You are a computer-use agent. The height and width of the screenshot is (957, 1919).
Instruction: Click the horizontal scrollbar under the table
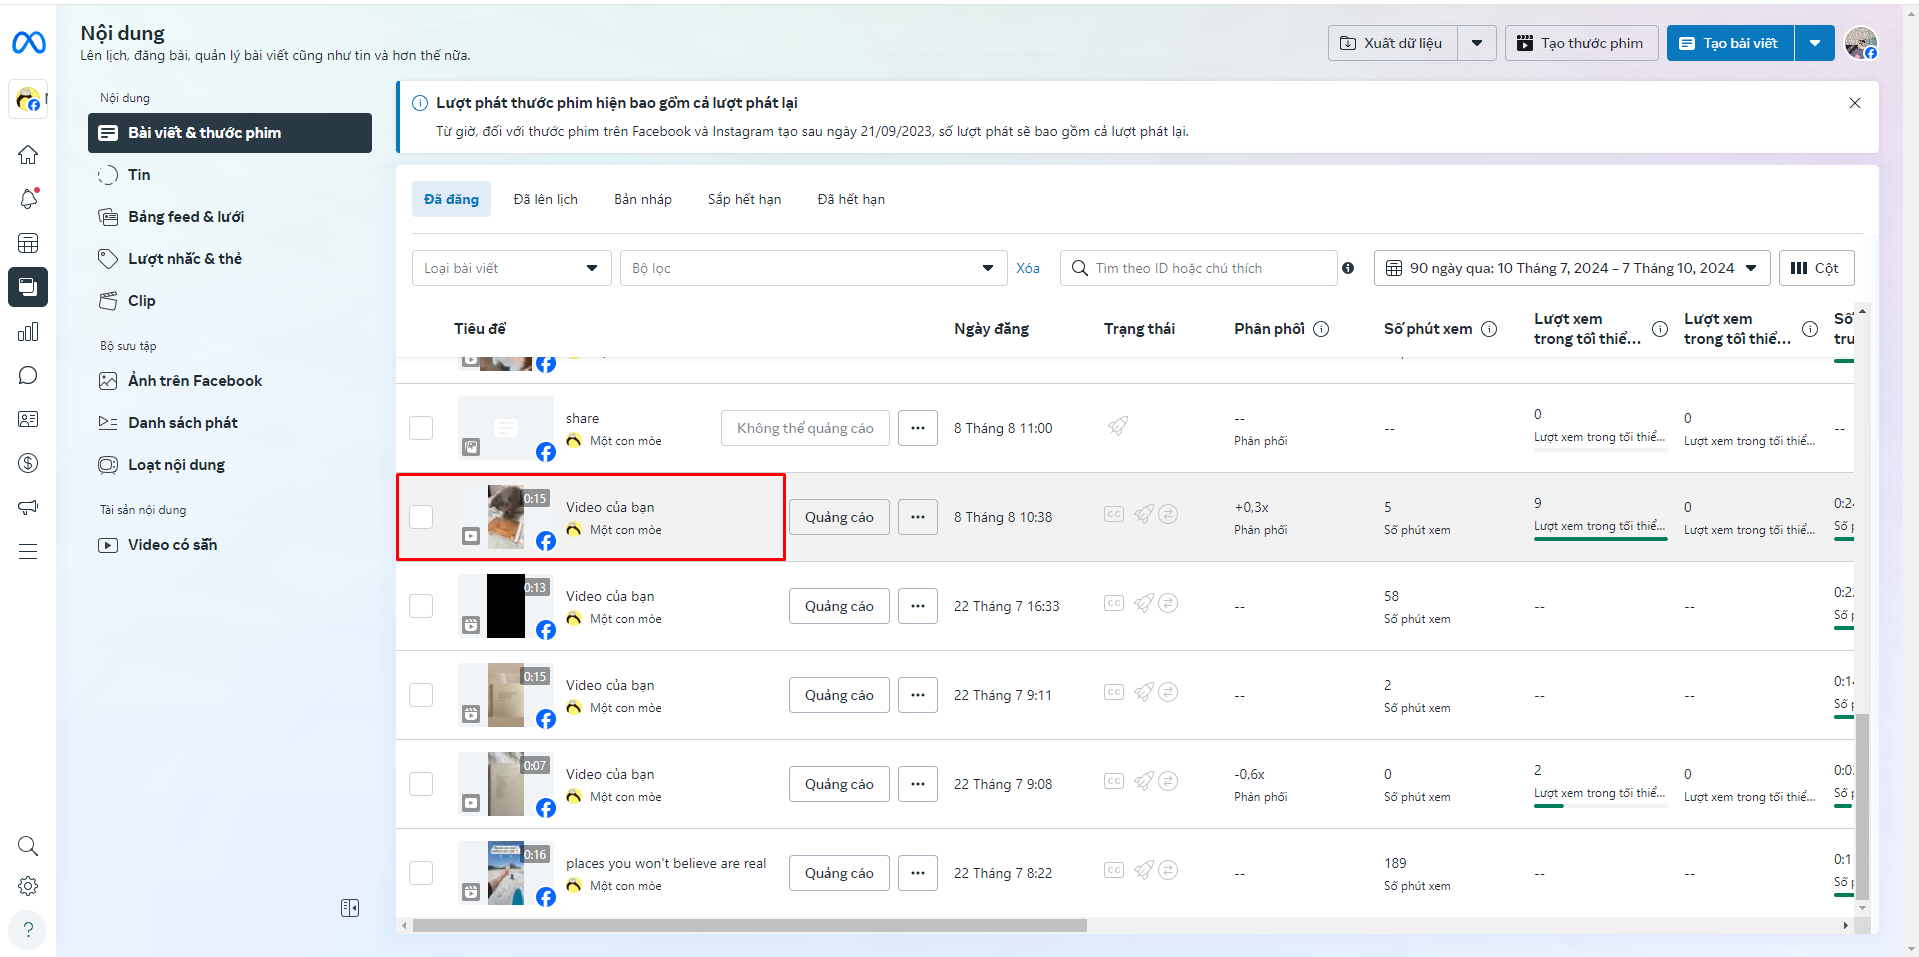pyautogui.click(x=750, y=926)
